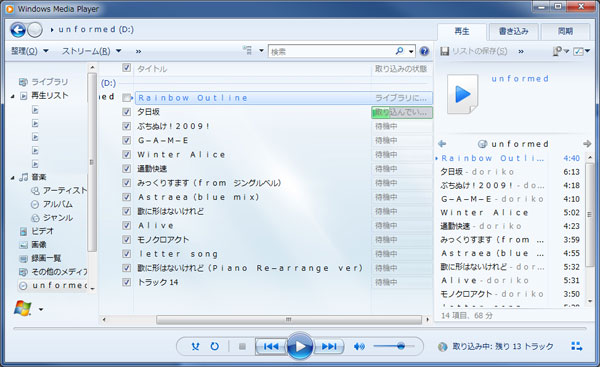
Task: Uncheck the 夕日坂 track checkbox
Action: coord(126,112)
